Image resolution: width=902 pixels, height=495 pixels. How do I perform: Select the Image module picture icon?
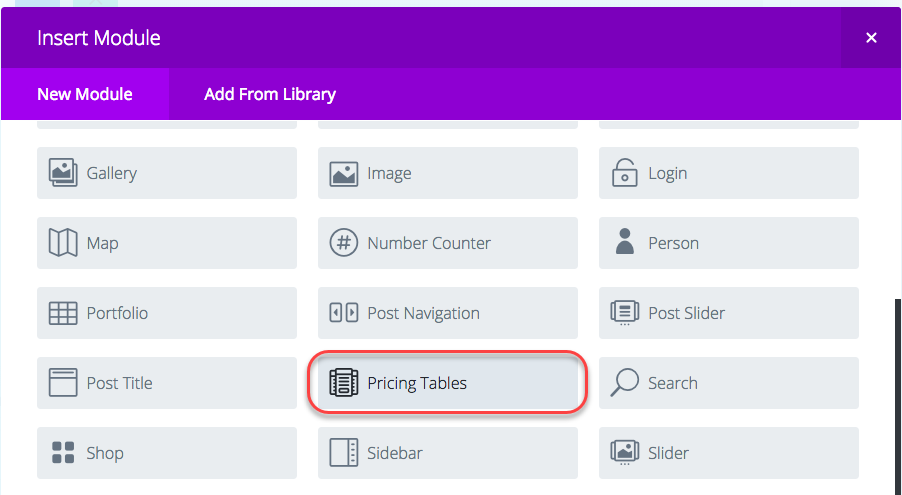click(x=343, y=173)
